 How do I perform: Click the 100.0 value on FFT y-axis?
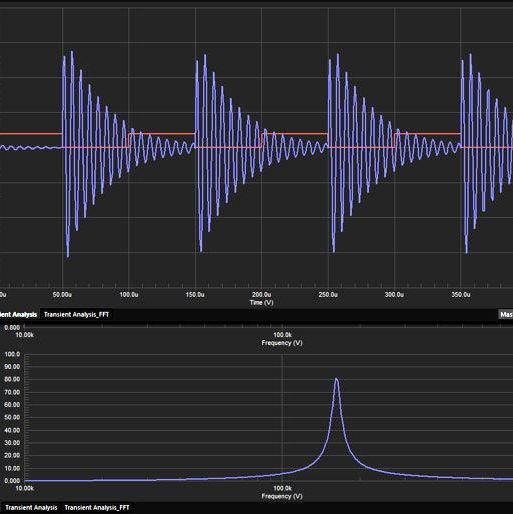(12, 354)
